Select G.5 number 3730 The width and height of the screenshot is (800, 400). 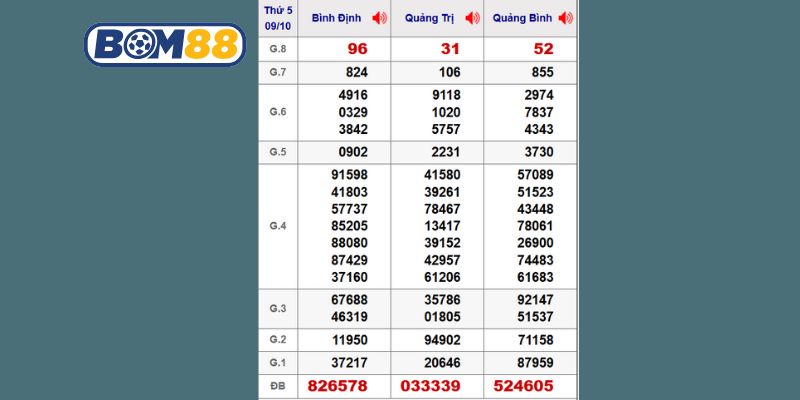point(539,152)
